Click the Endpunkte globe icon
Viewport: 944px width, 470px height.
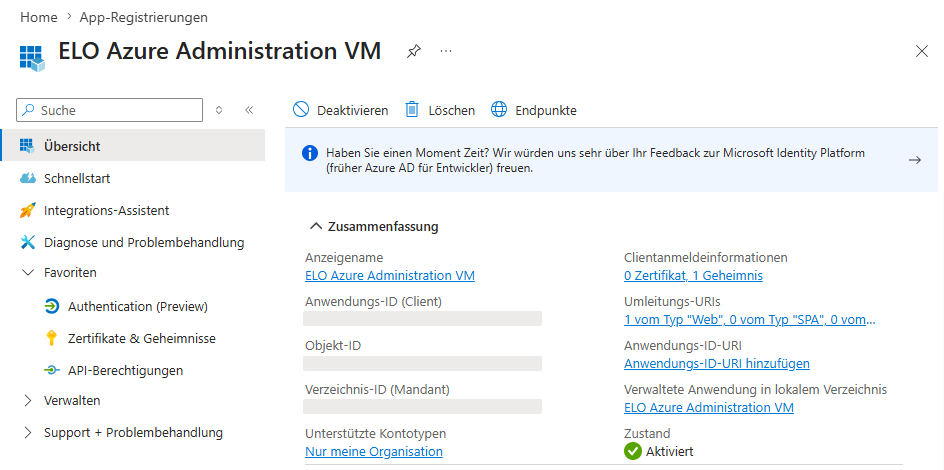point(499,110)
